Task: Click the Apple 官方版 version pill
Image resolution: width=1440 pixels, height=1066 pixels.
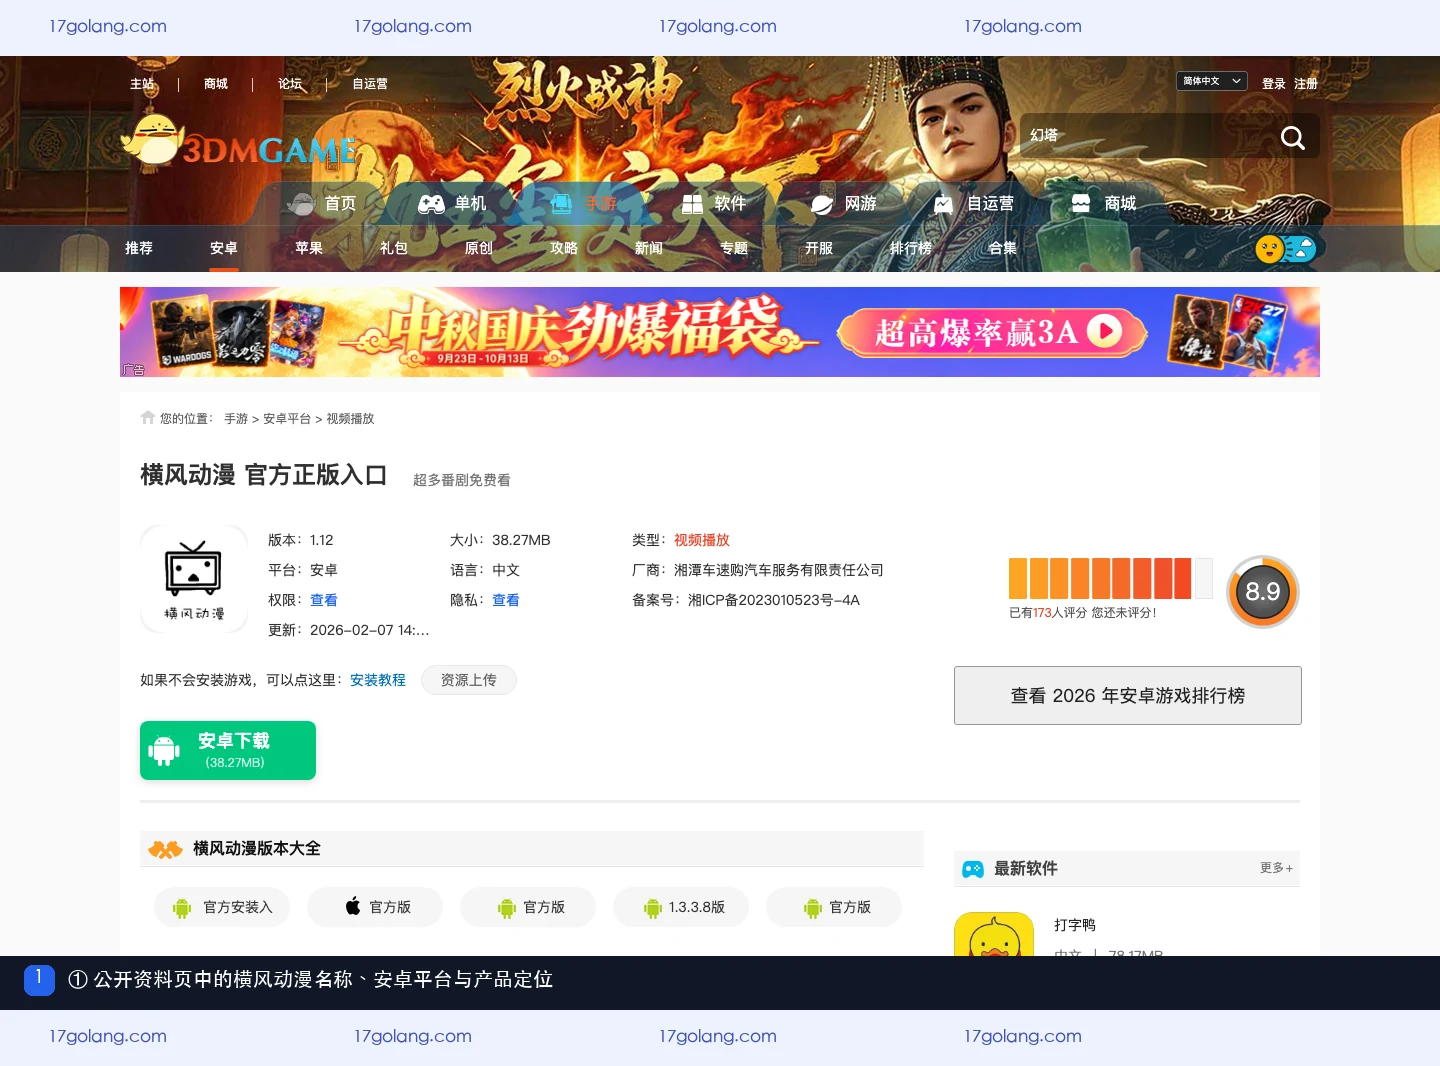Action: coord(375,907)
